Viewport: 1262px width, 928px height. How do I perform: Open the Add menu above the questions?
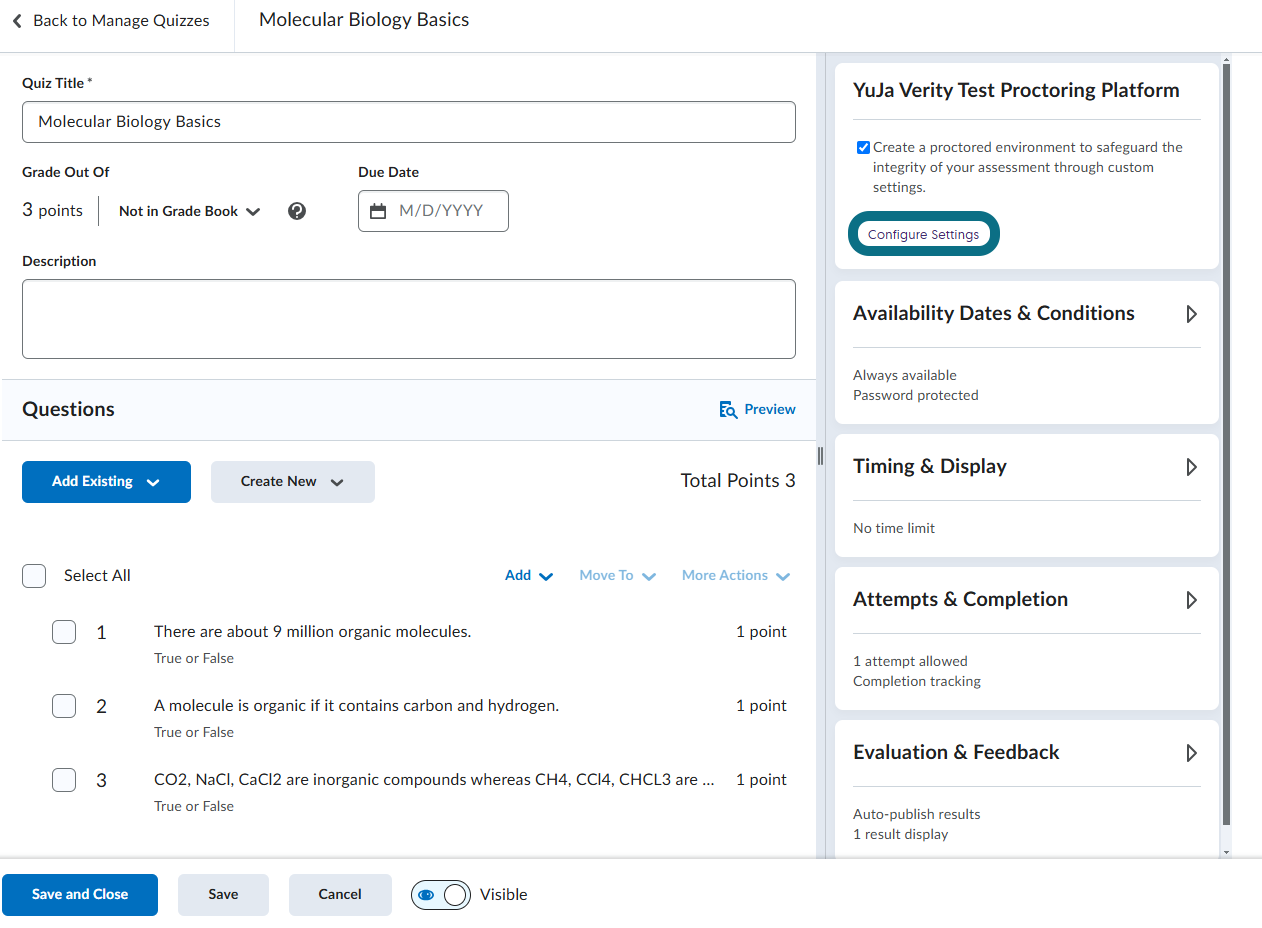(529, 576)
